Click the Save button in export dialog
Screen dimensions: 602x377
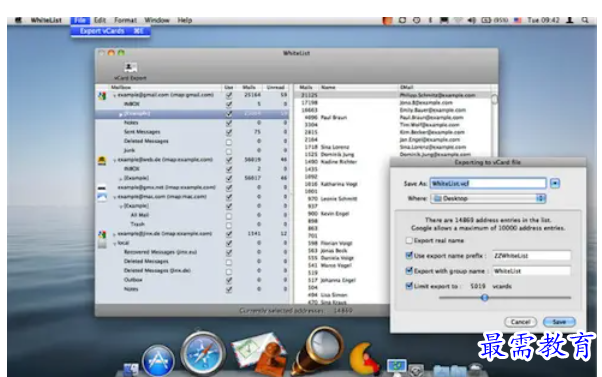(559, 322)
